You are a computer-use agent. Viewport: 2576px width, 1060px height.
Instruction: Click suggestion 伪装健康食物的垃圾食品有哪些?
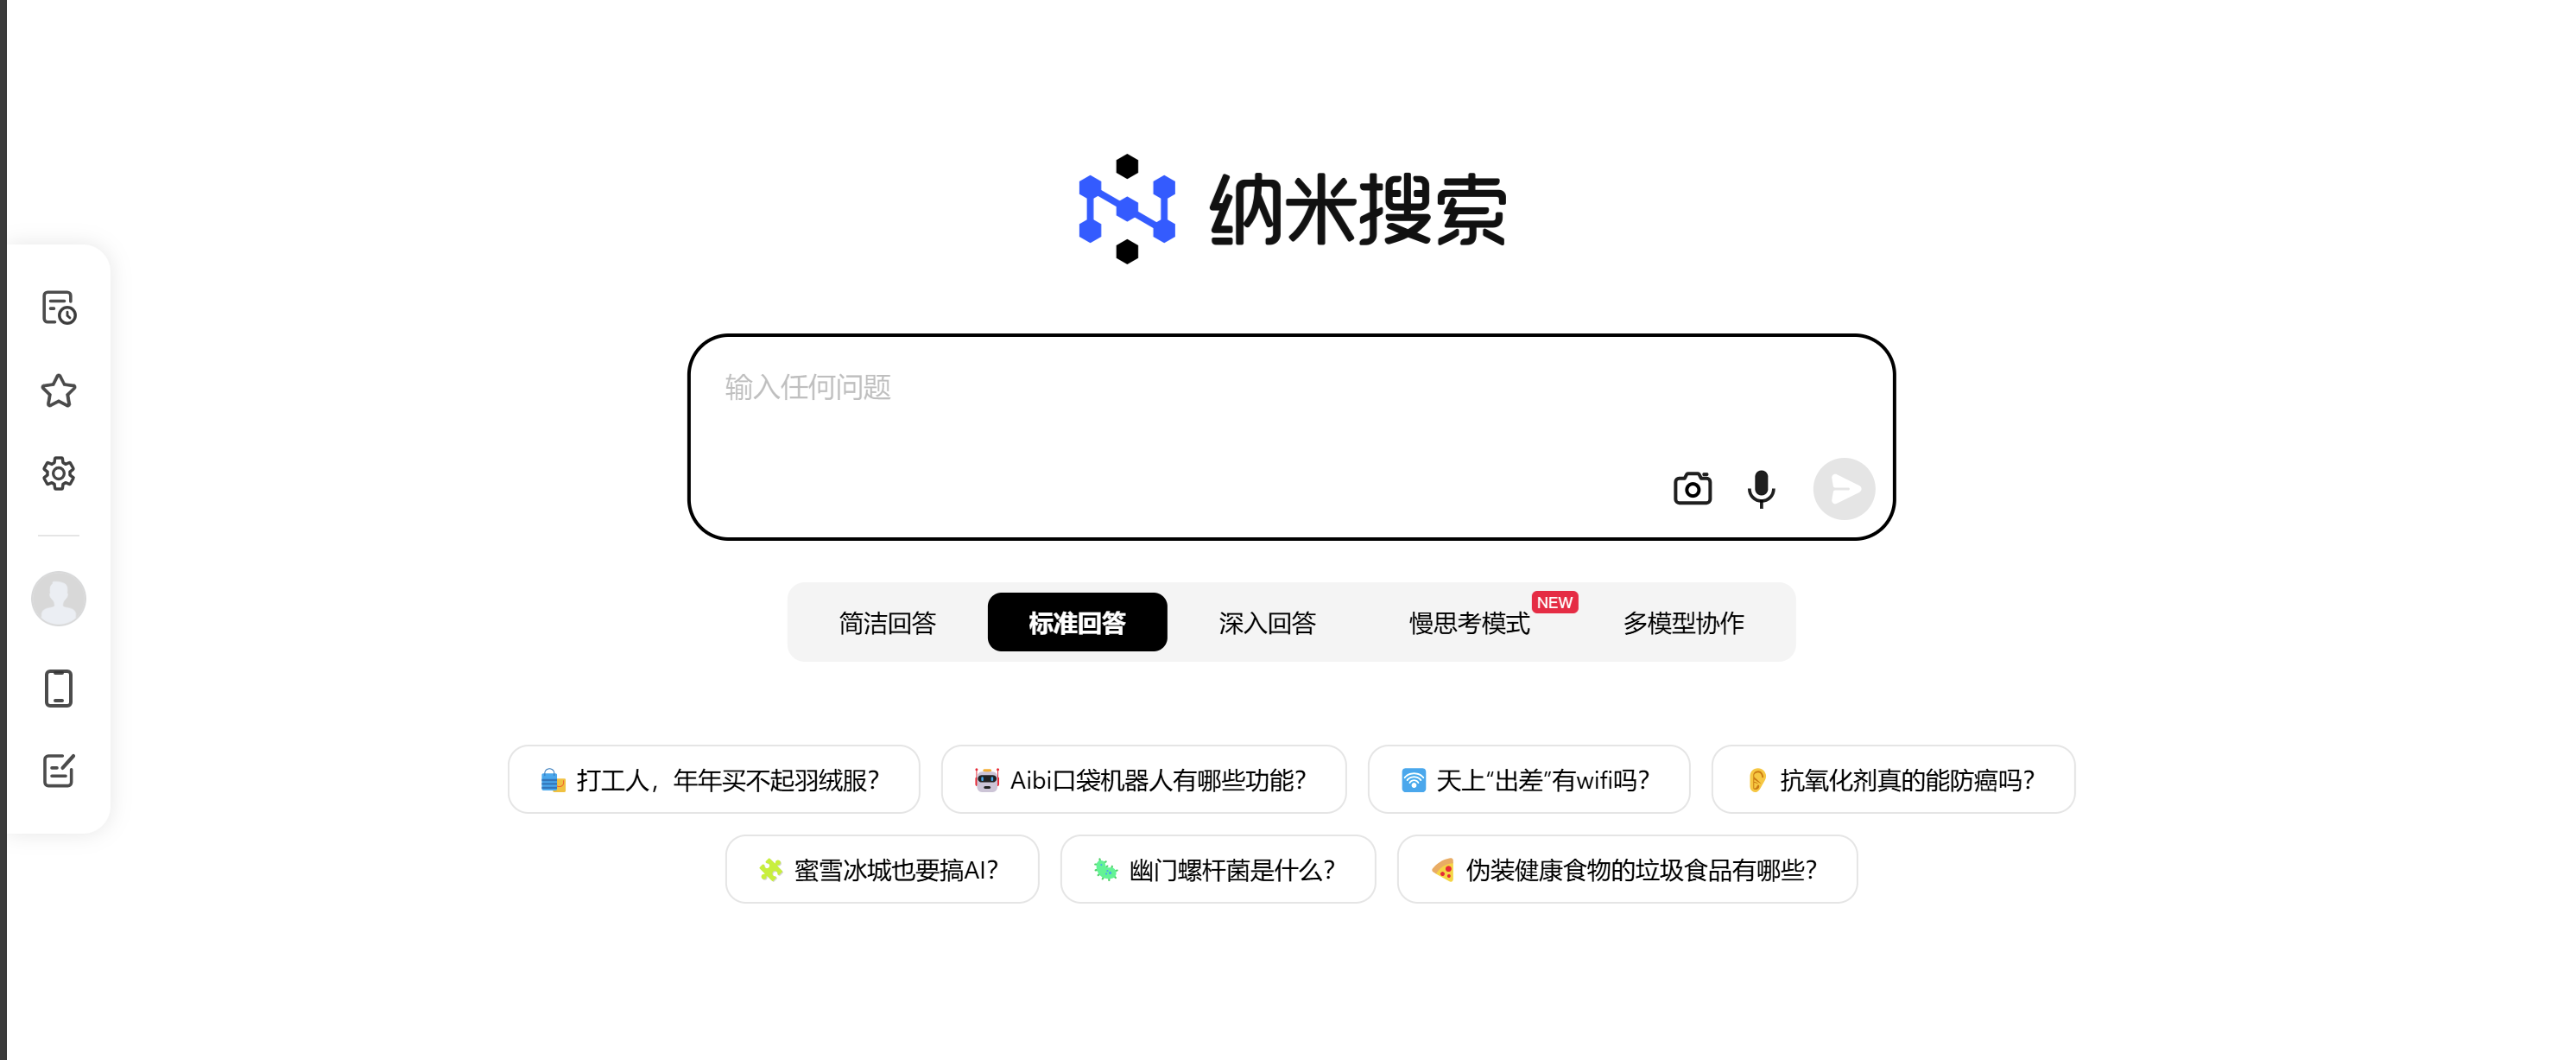click(x=1626, y=869)
